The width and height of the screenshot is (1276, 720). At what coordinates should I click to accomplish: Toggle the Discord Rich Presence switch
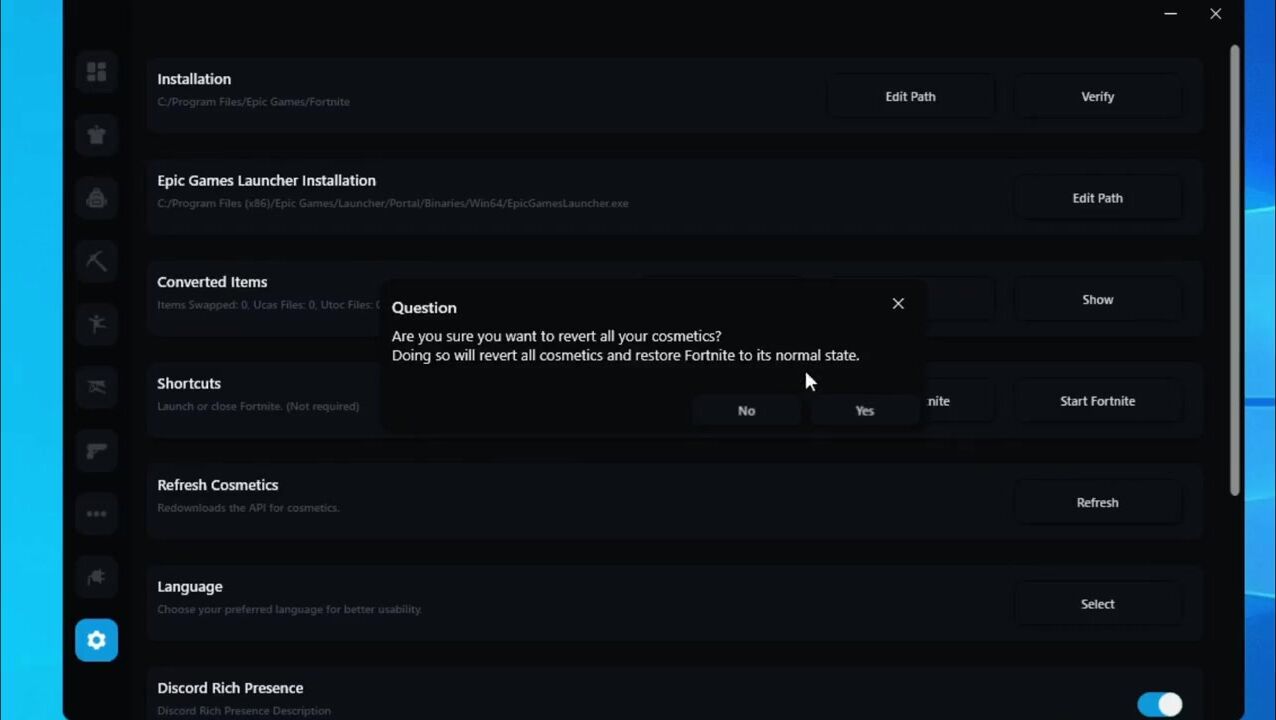[x=1159, y=704]
